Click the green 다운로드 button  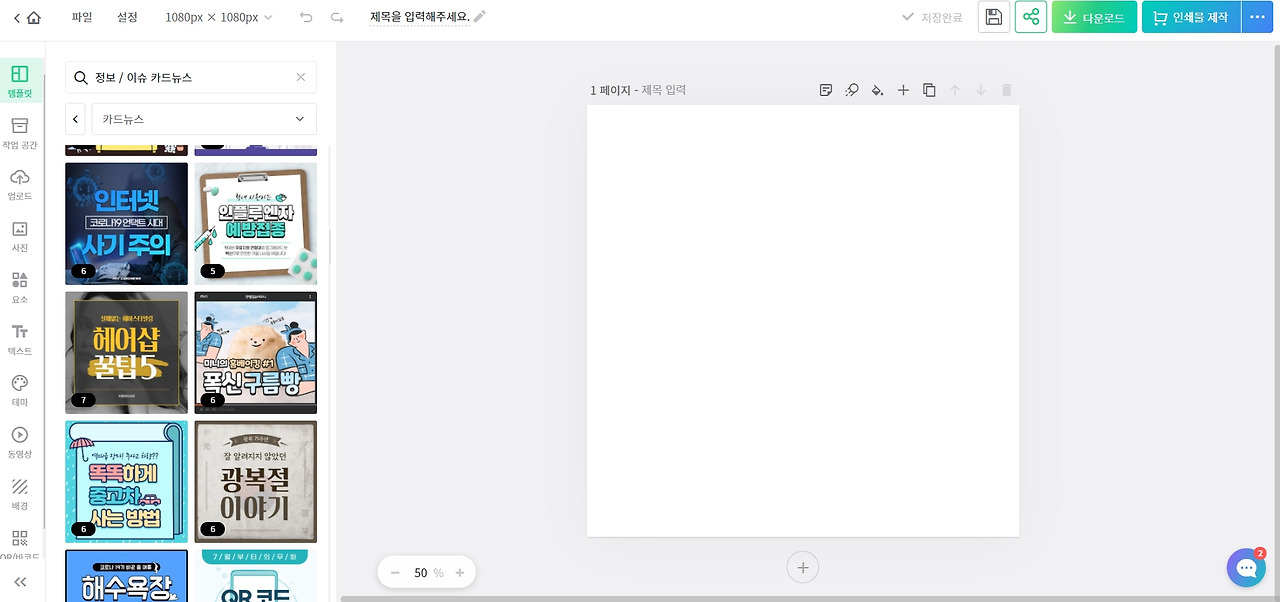[x=1093, y=17]
